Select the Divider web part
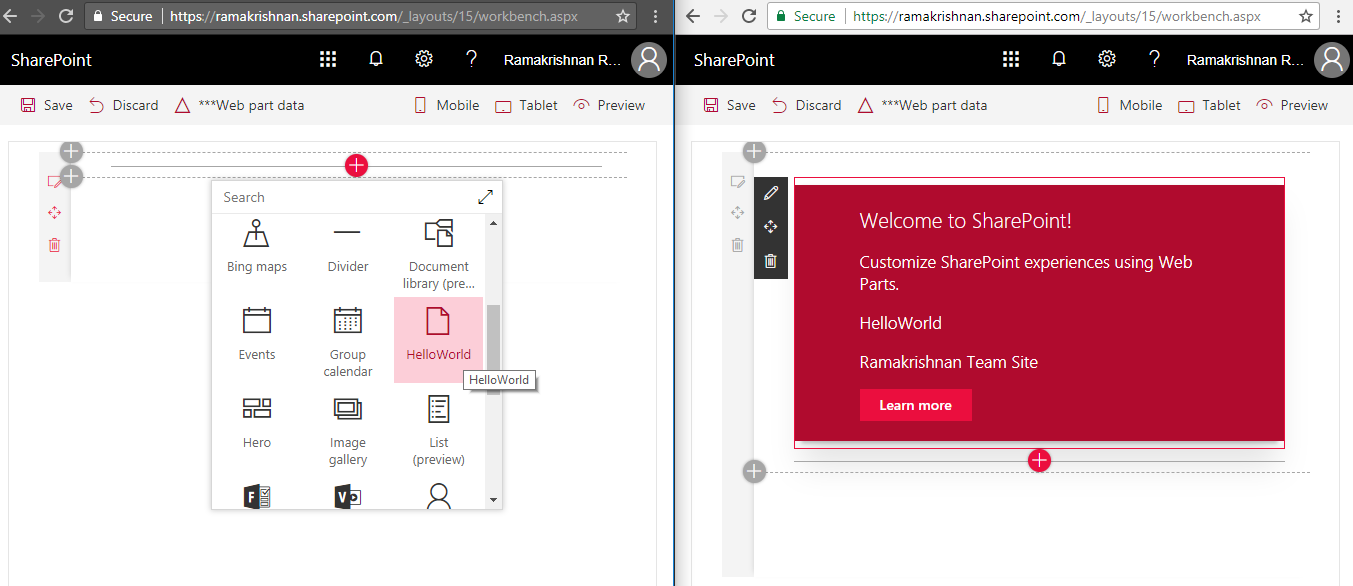This screenshot has width=1353, height=586. [347, 246]
